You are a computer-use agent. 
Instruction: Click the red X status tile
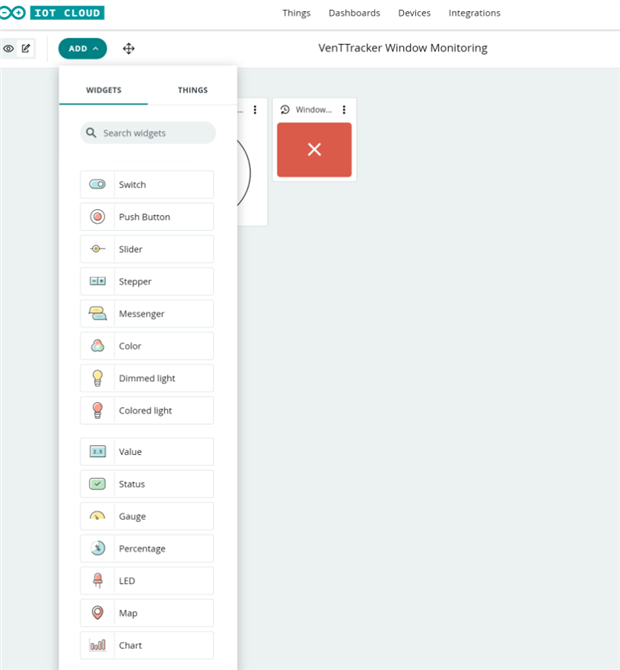pos(314,150)
